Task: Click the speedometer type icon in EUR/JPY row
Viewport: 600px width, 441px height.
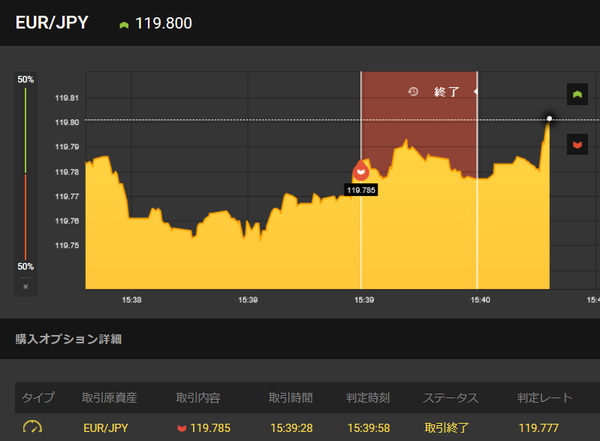Action: pos(33,428)
